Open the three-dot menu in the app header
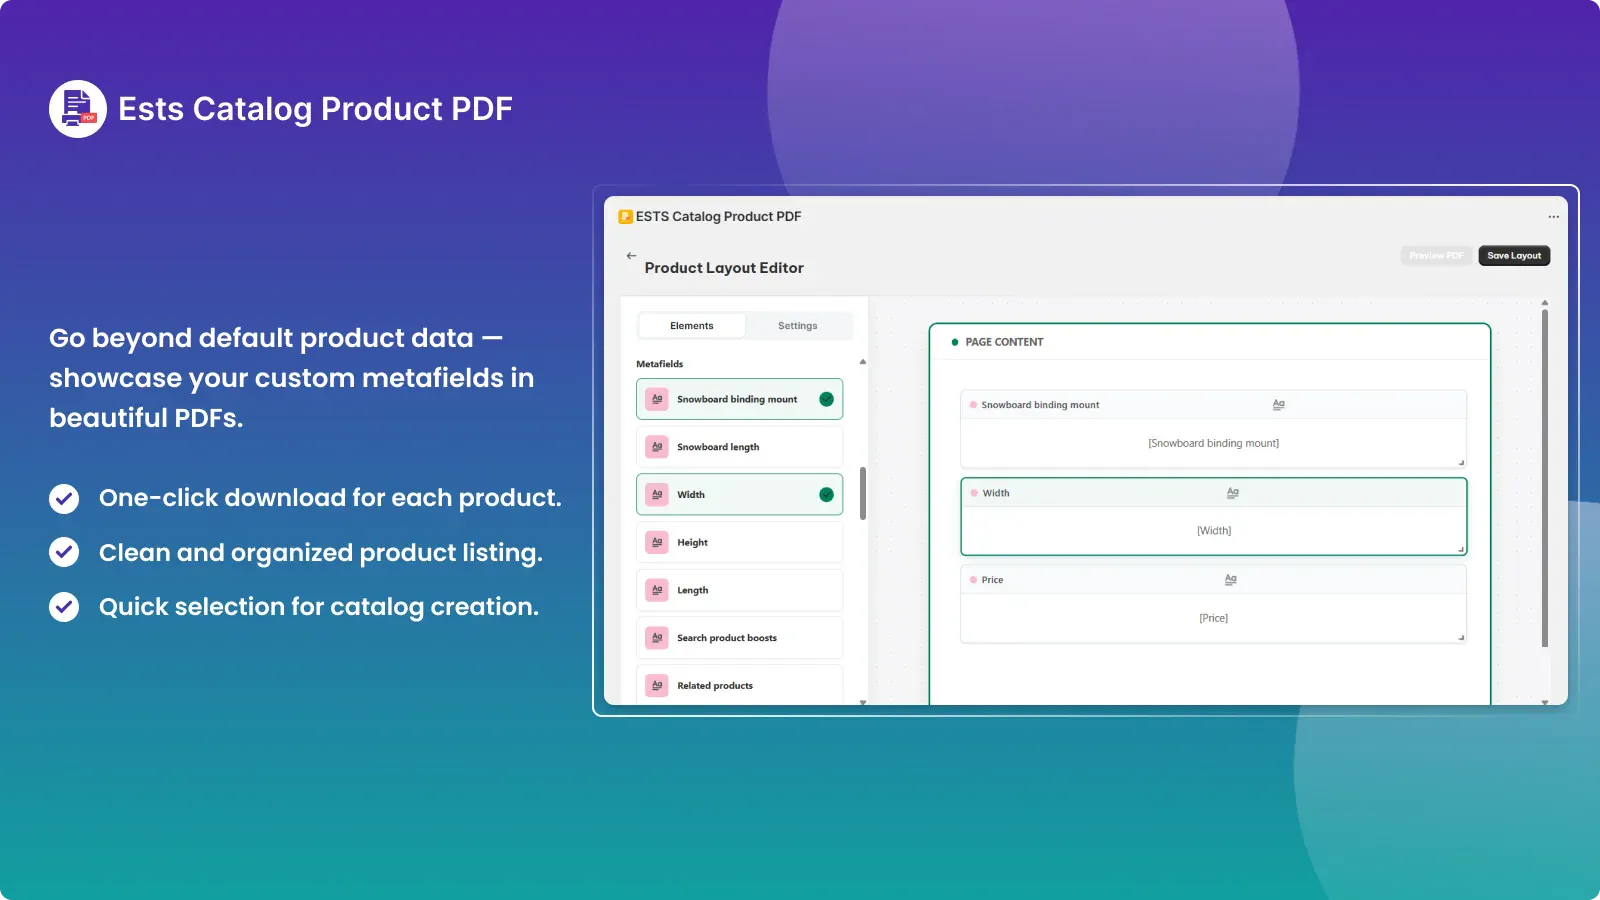 pyautogui.click(x=1553, y=216)
